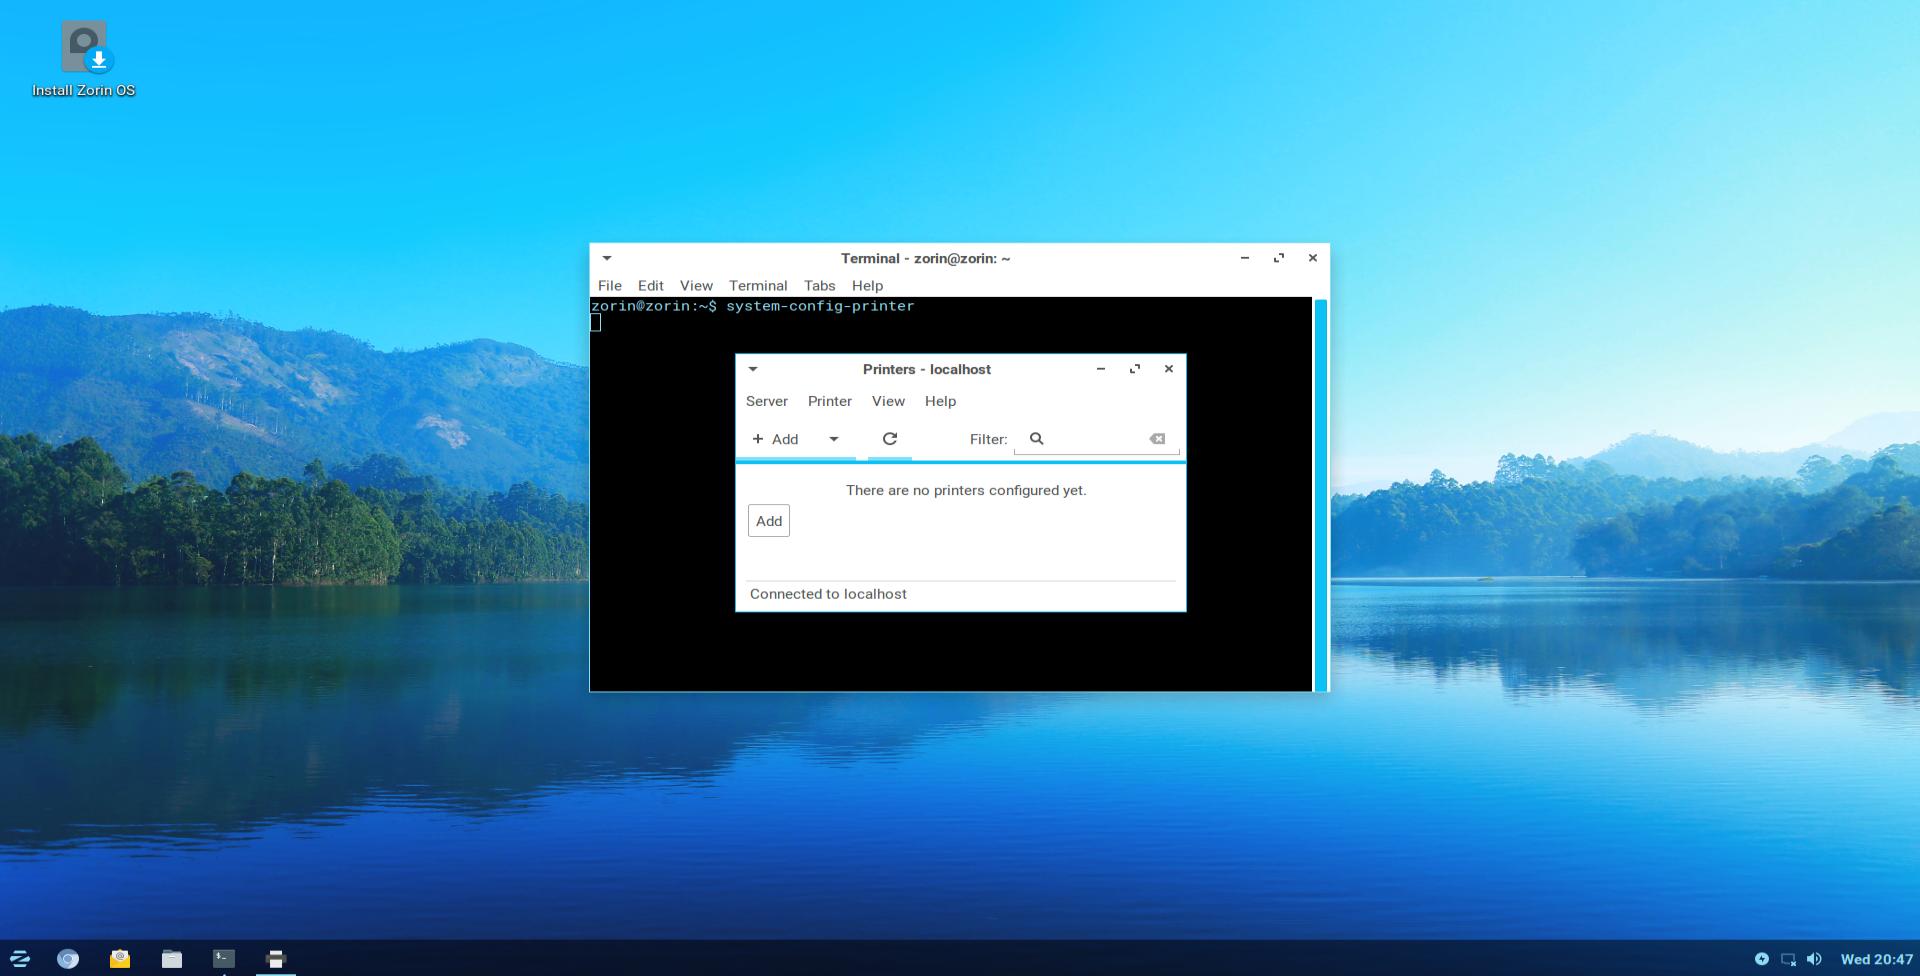Expand the Add dropdown arrow in toolbar
This screenshot has width=1920, height=976.
[833, 439]
